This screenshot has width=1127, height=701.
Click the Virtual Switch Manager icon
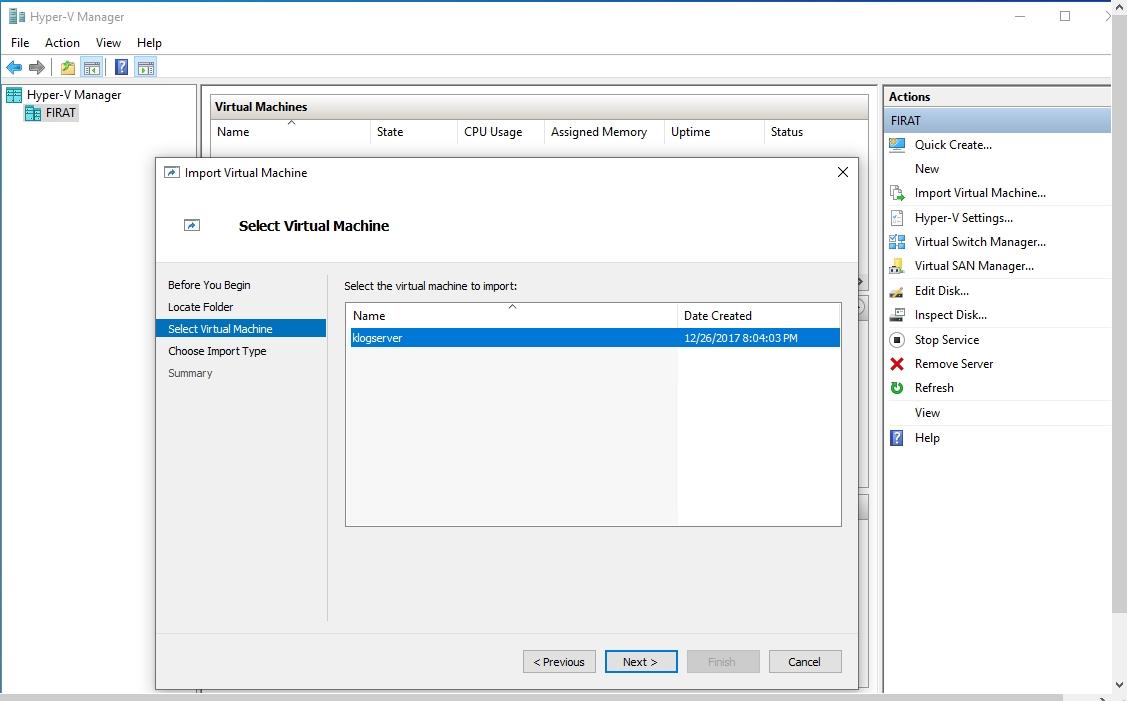(897, 242)
